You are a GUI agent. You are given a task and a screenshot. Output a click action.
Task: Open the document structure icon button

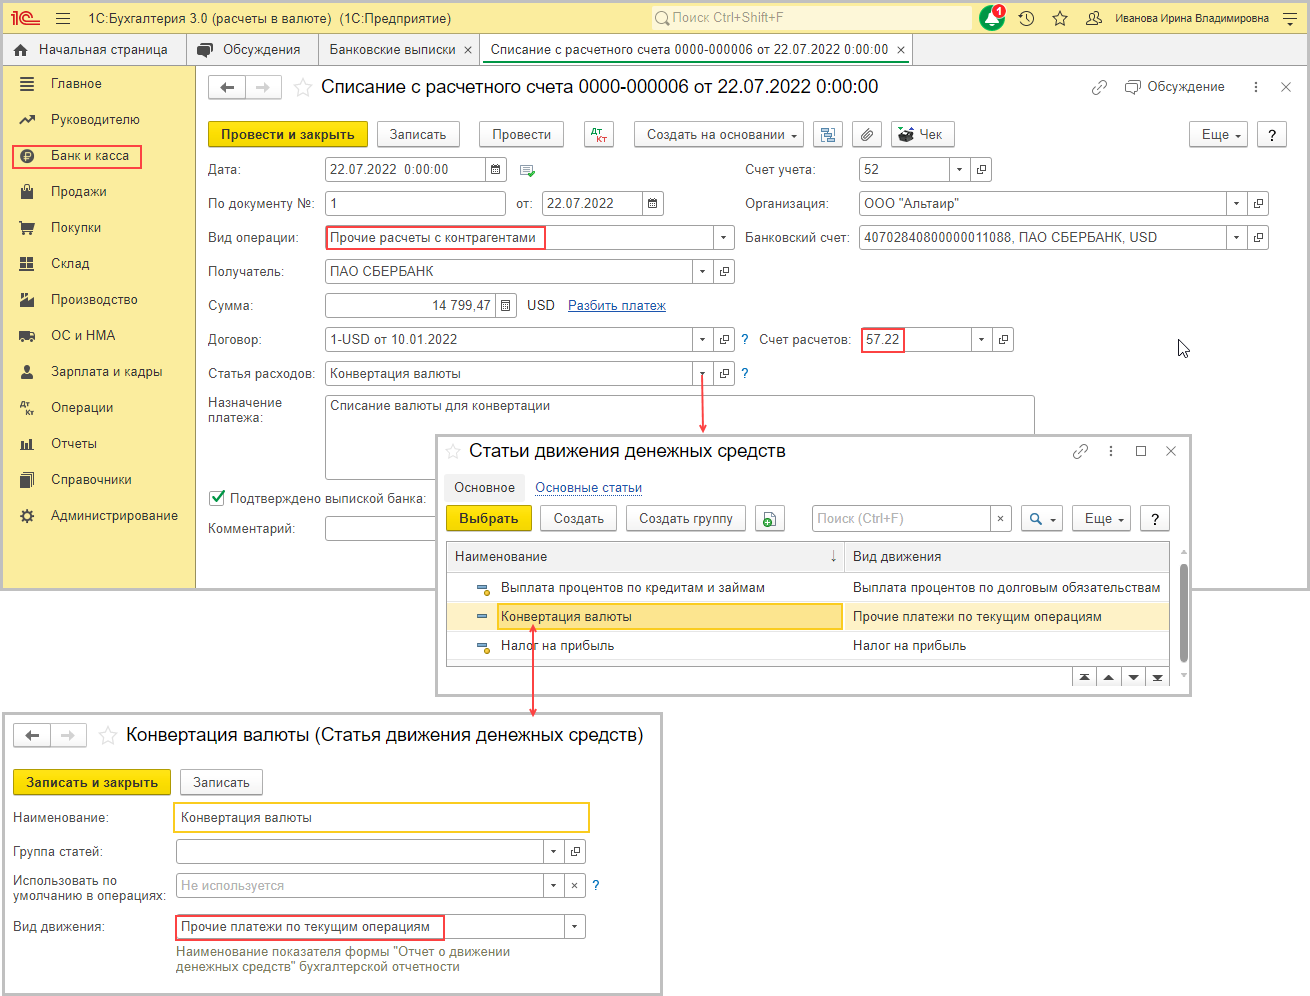coord(827,135)
